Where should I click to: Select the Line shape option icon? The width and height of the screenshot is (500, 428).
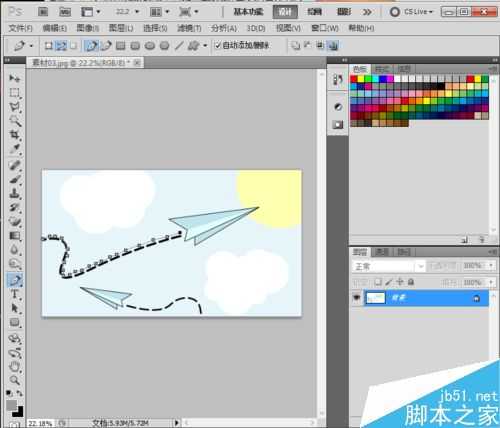pos(179,46)
